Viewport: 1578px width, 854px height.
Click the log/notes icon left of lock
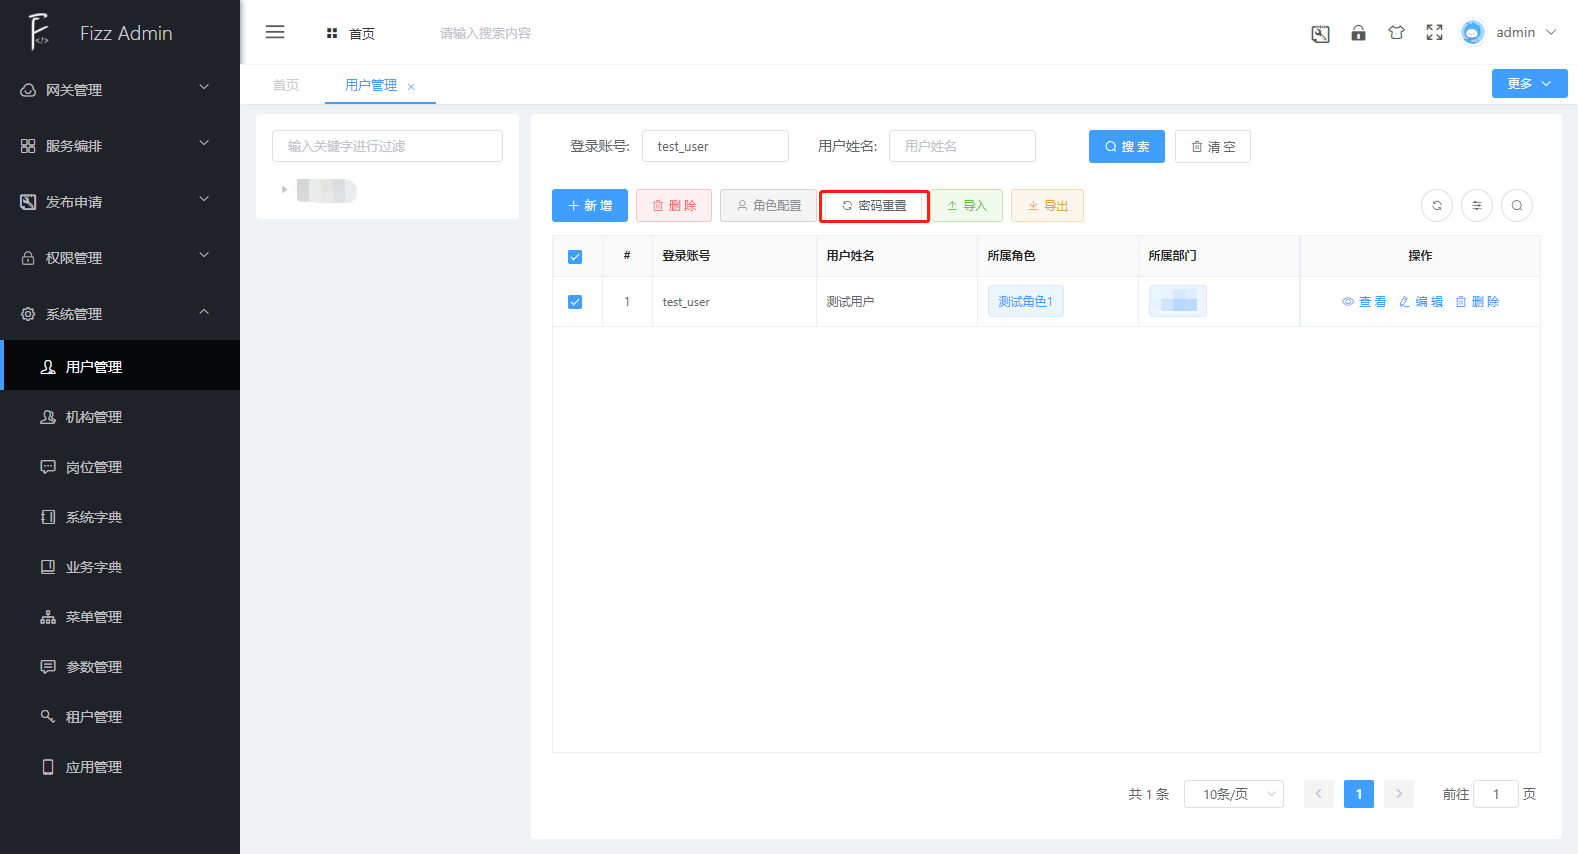click(1320, 34)
